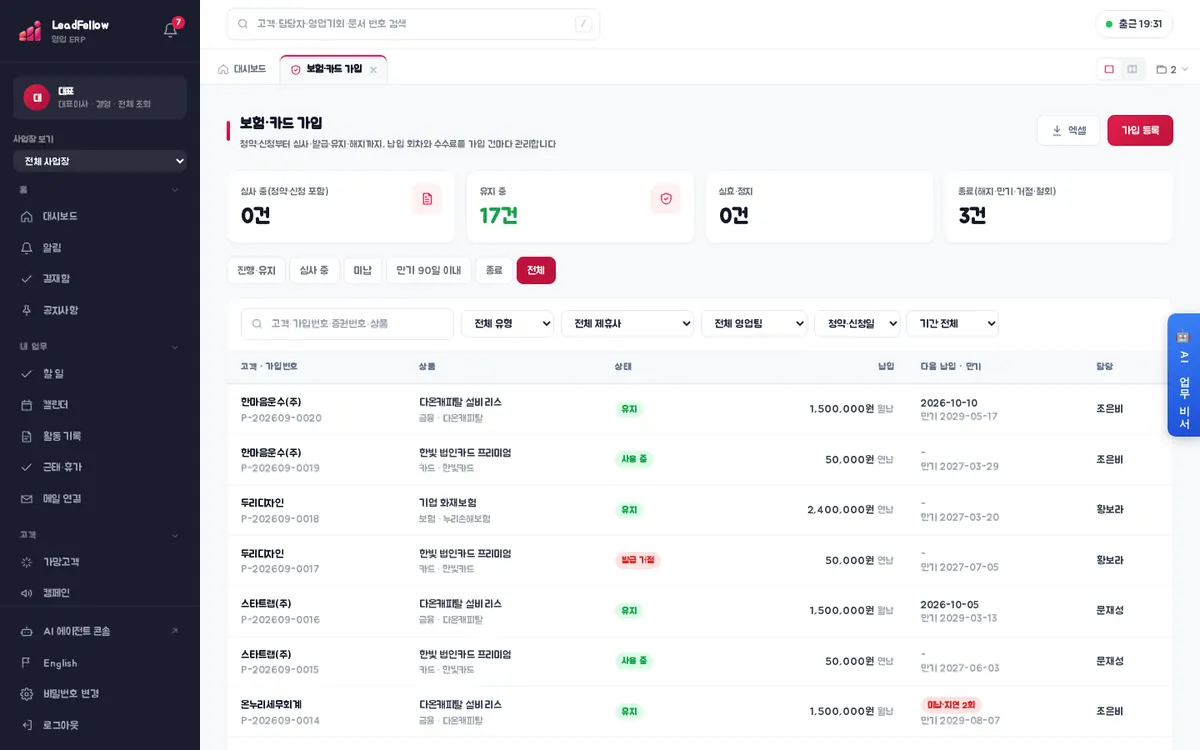Open the 기간 전체 dropdown
The image size is (1200, 750).
[x=952, y=324]
